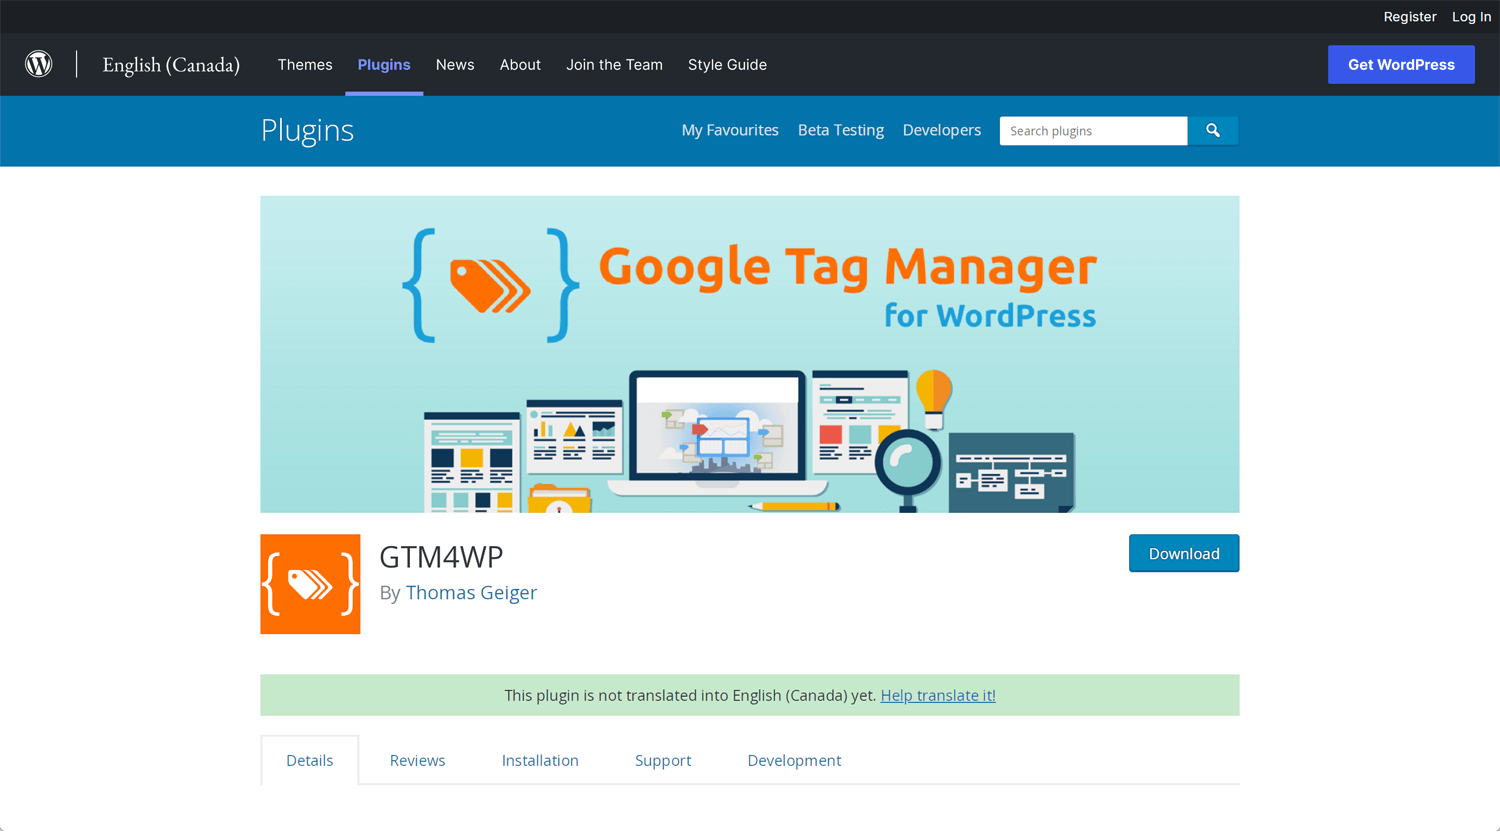Click the not translated notice text
The width and height of the screenshot is (1500, 832).
[x=690, y=696]
